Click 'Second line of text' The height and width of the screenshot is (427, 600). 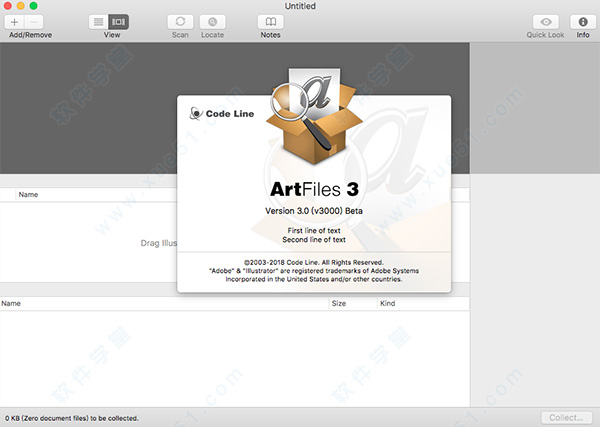314,240
